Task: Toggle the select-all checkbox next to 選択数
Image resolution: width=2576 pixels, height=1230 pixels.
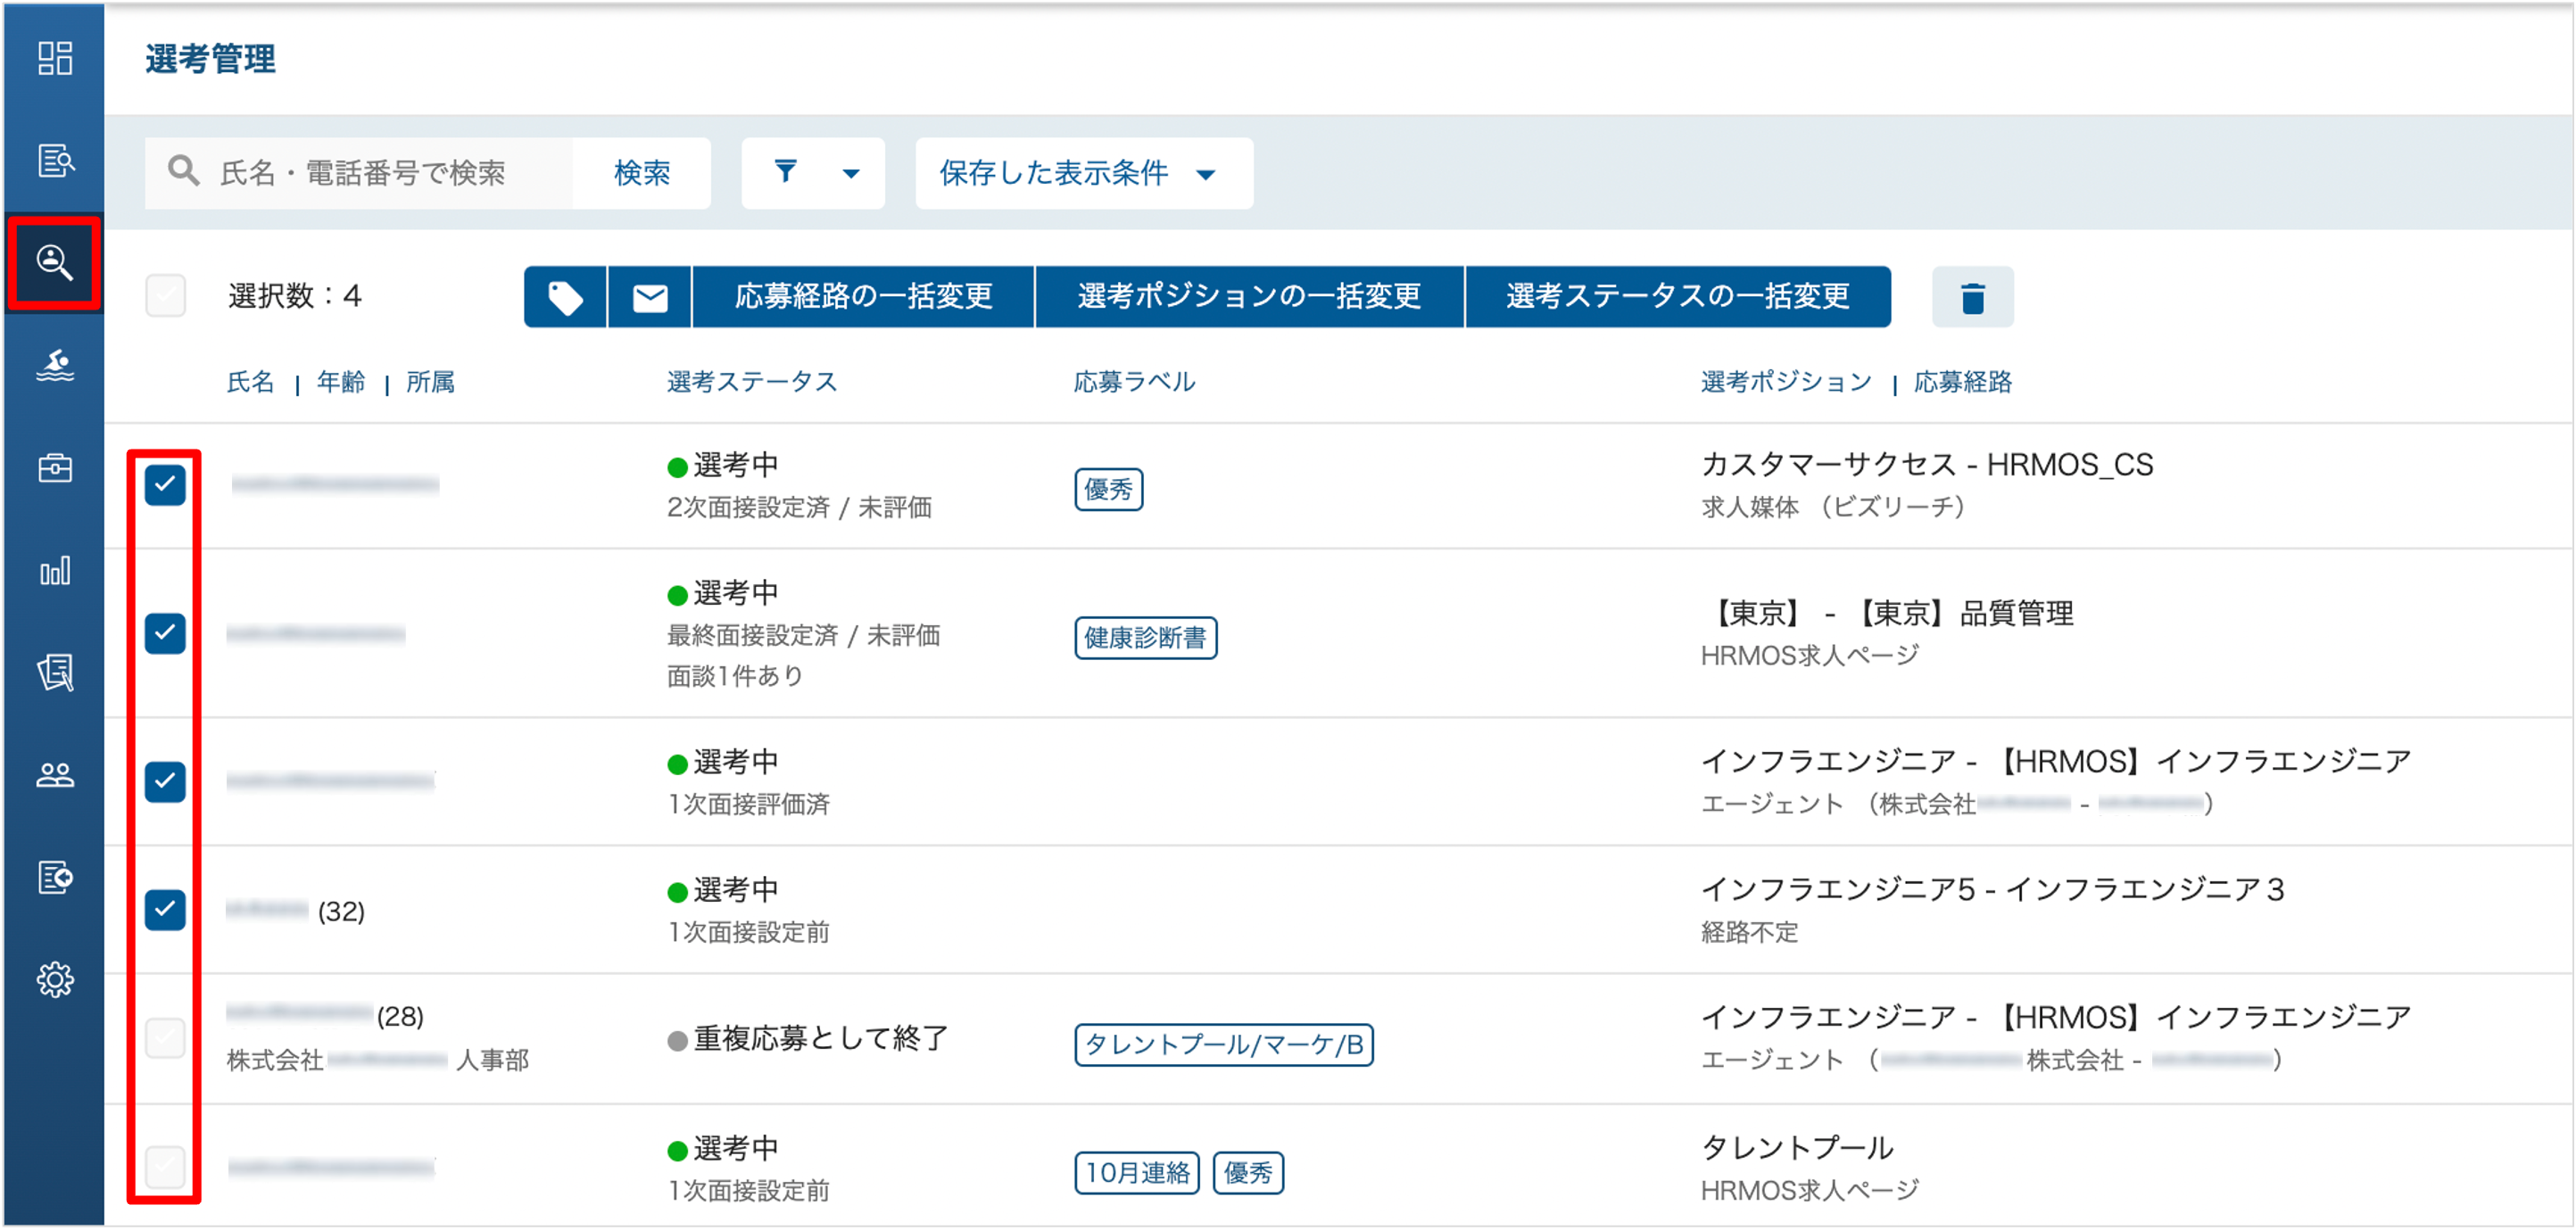Action: click(x=165, y=296)
